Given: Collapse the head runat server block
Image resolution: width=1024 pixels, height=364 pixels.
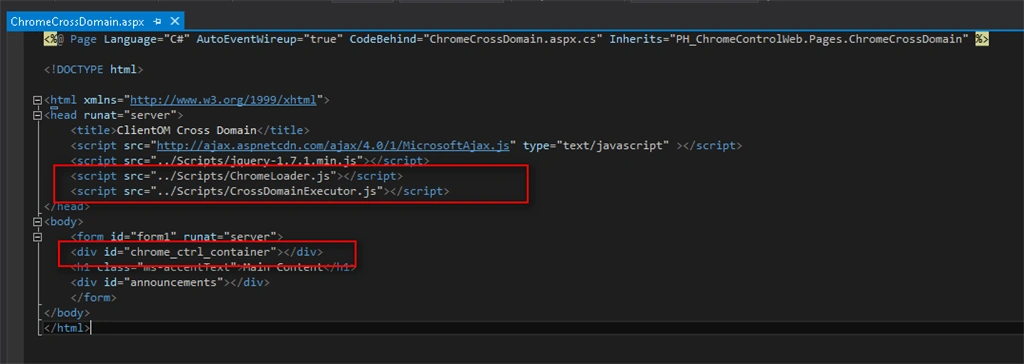Looking at the screenshot, I should click(x=37, y=115).
